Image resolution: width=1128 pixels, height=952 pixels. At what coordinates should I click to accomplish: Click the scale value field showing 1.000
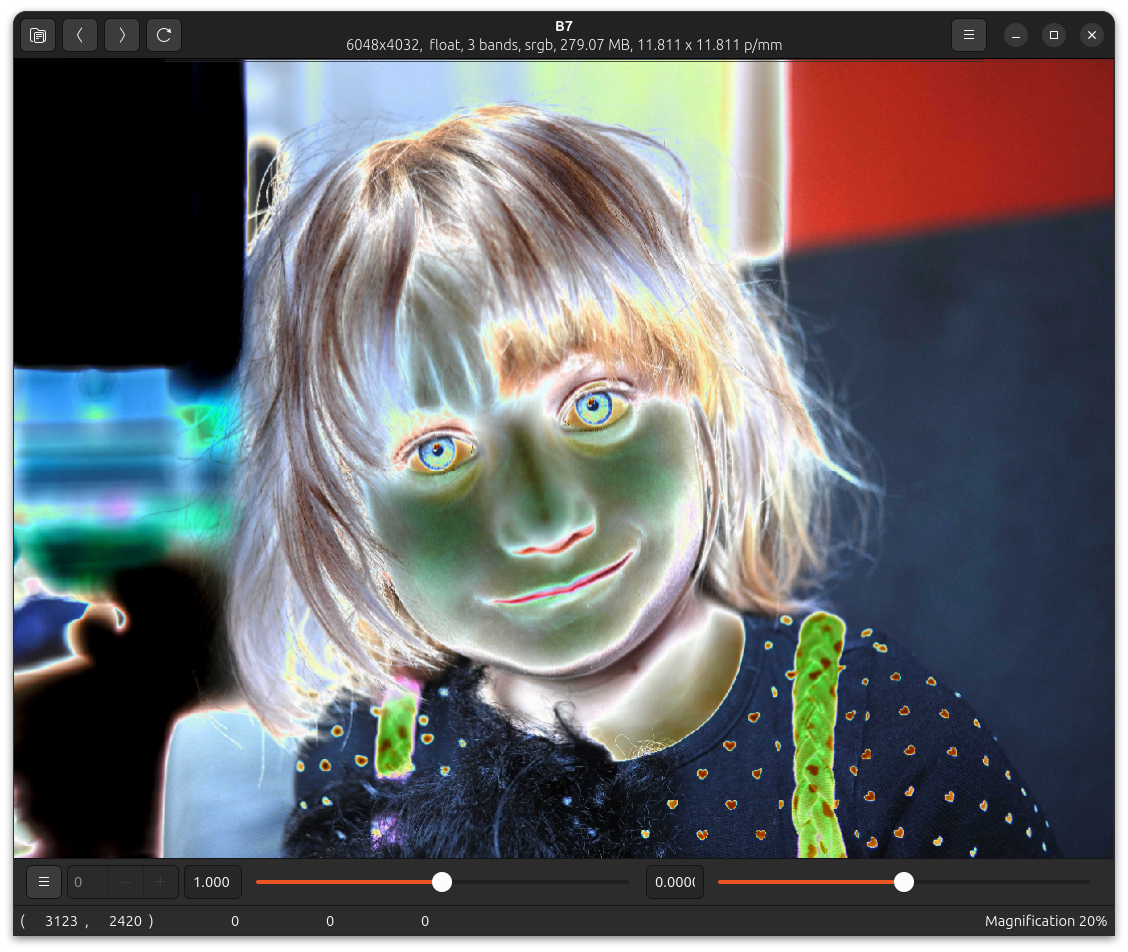coord(212,882)
